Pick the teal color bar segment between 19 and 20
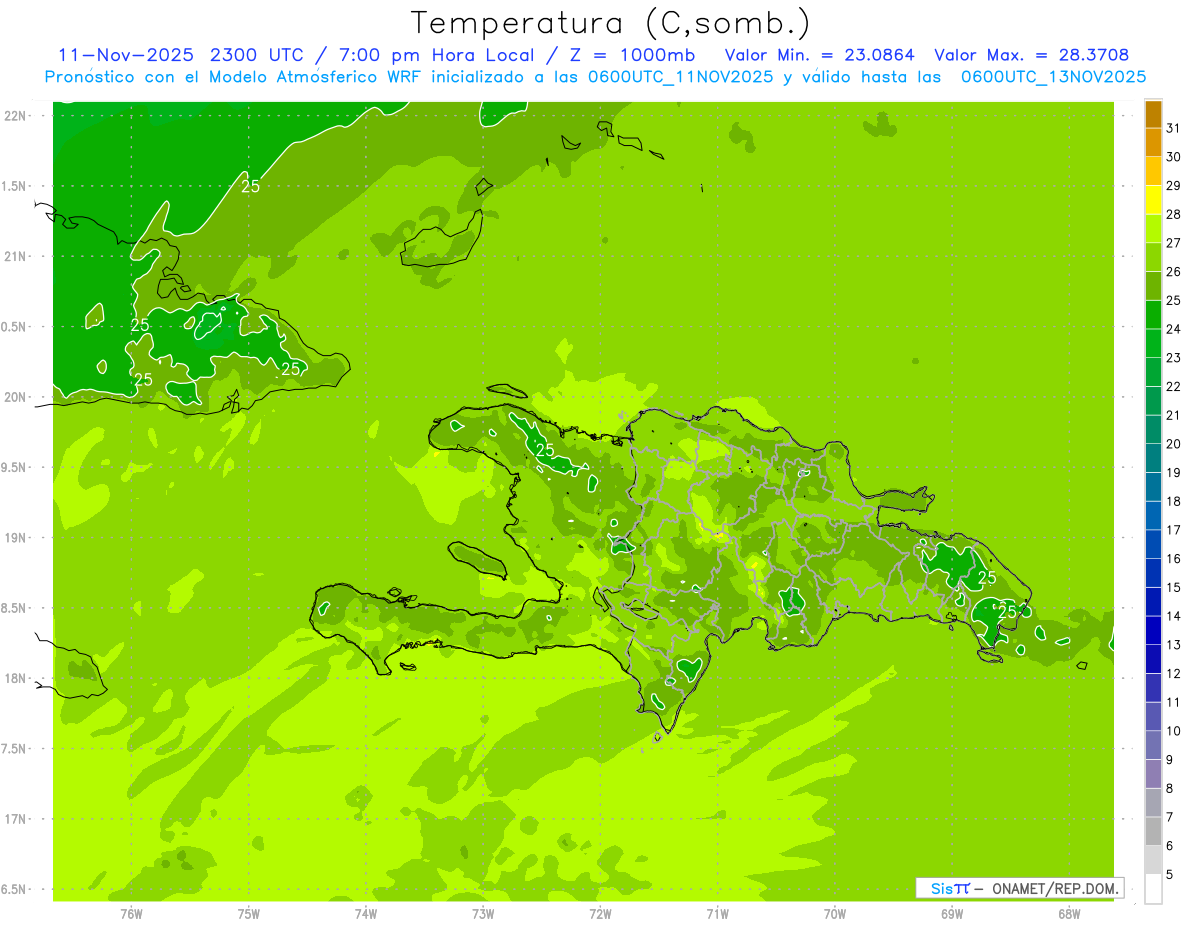This screenshot has height=927, width=1200. click(x=1153, y=458)
